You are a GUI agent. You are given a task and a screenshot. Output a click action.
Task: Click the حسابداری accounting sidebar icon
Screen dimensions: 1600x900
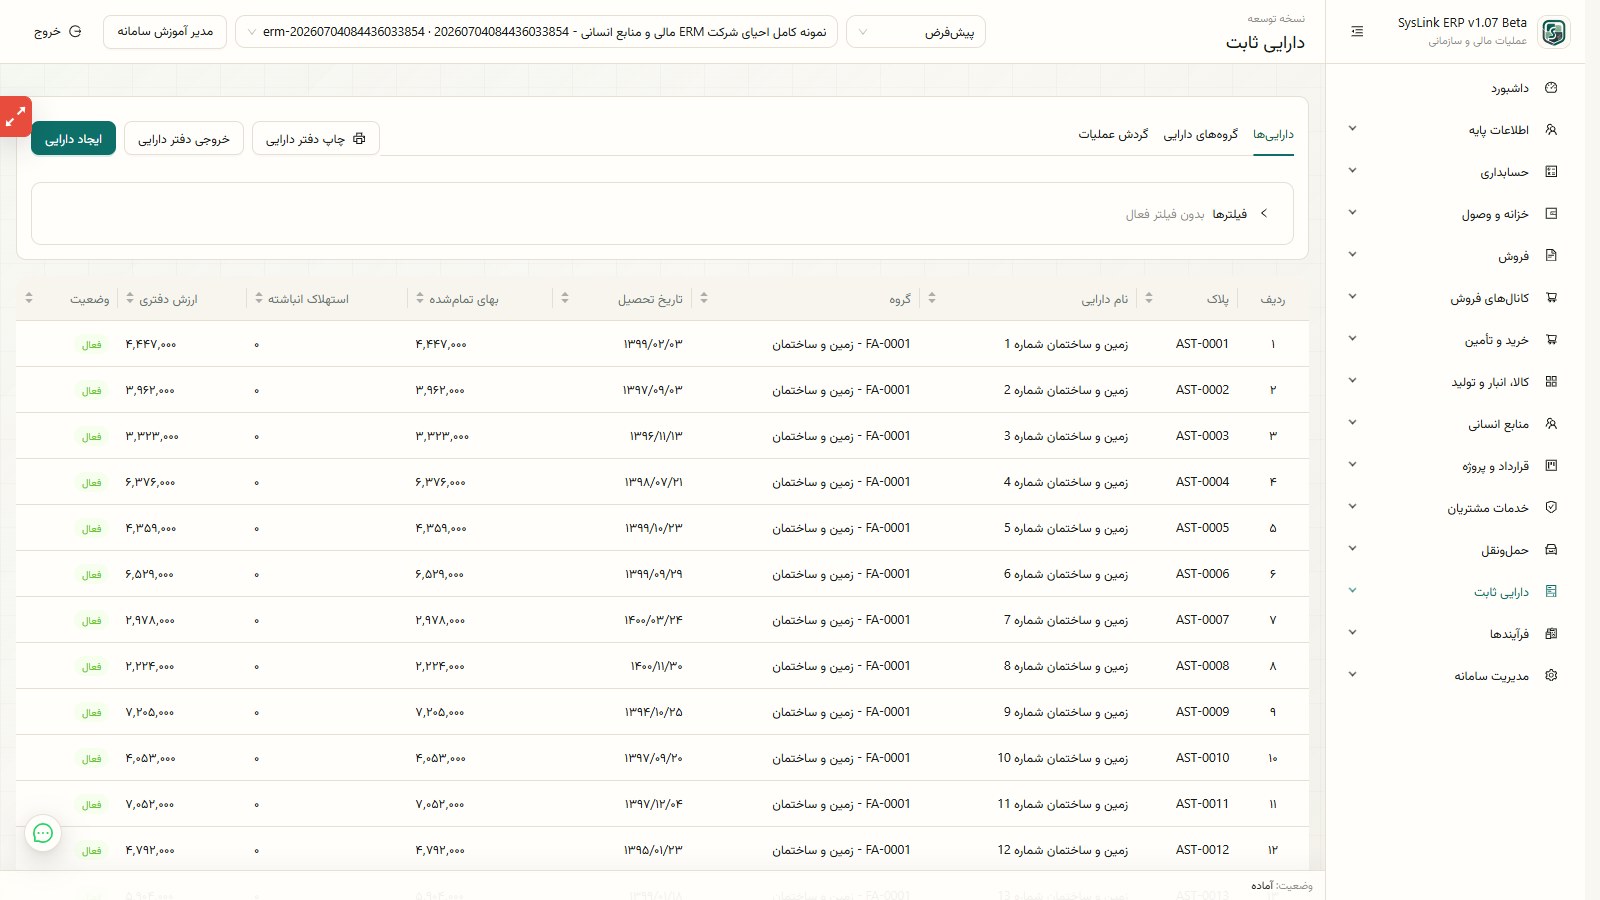click(1551, 172)
